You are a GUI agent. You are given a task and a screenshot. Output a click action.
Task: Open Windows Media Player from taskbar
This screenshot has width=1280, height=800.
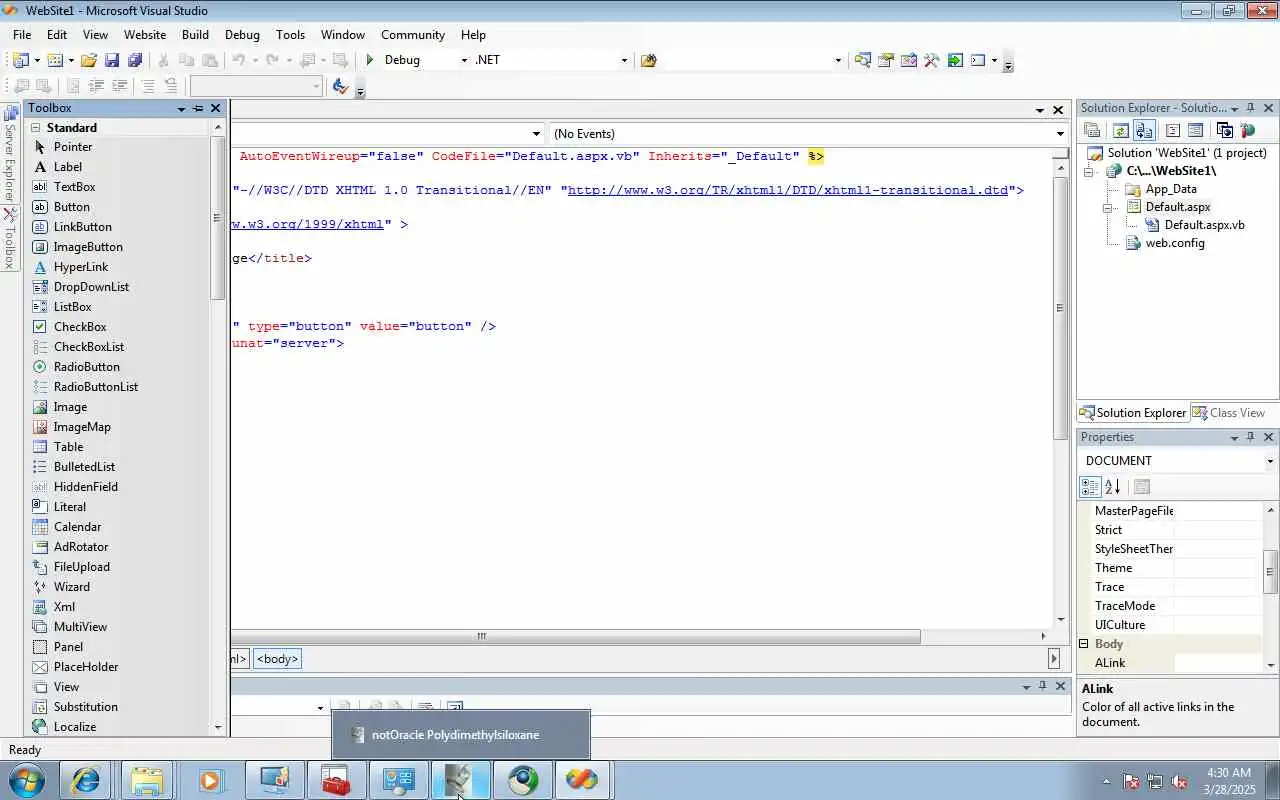pos(211,780)
